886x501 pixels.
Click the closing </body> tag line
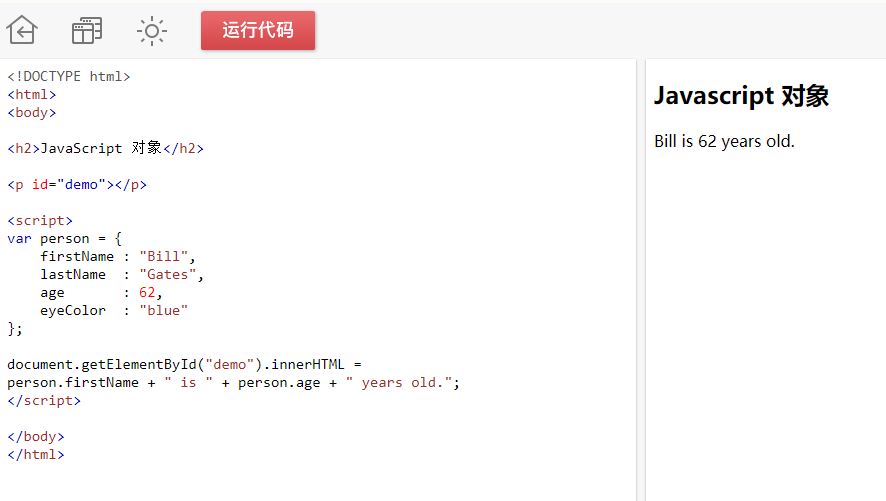[x=36, y=437]
